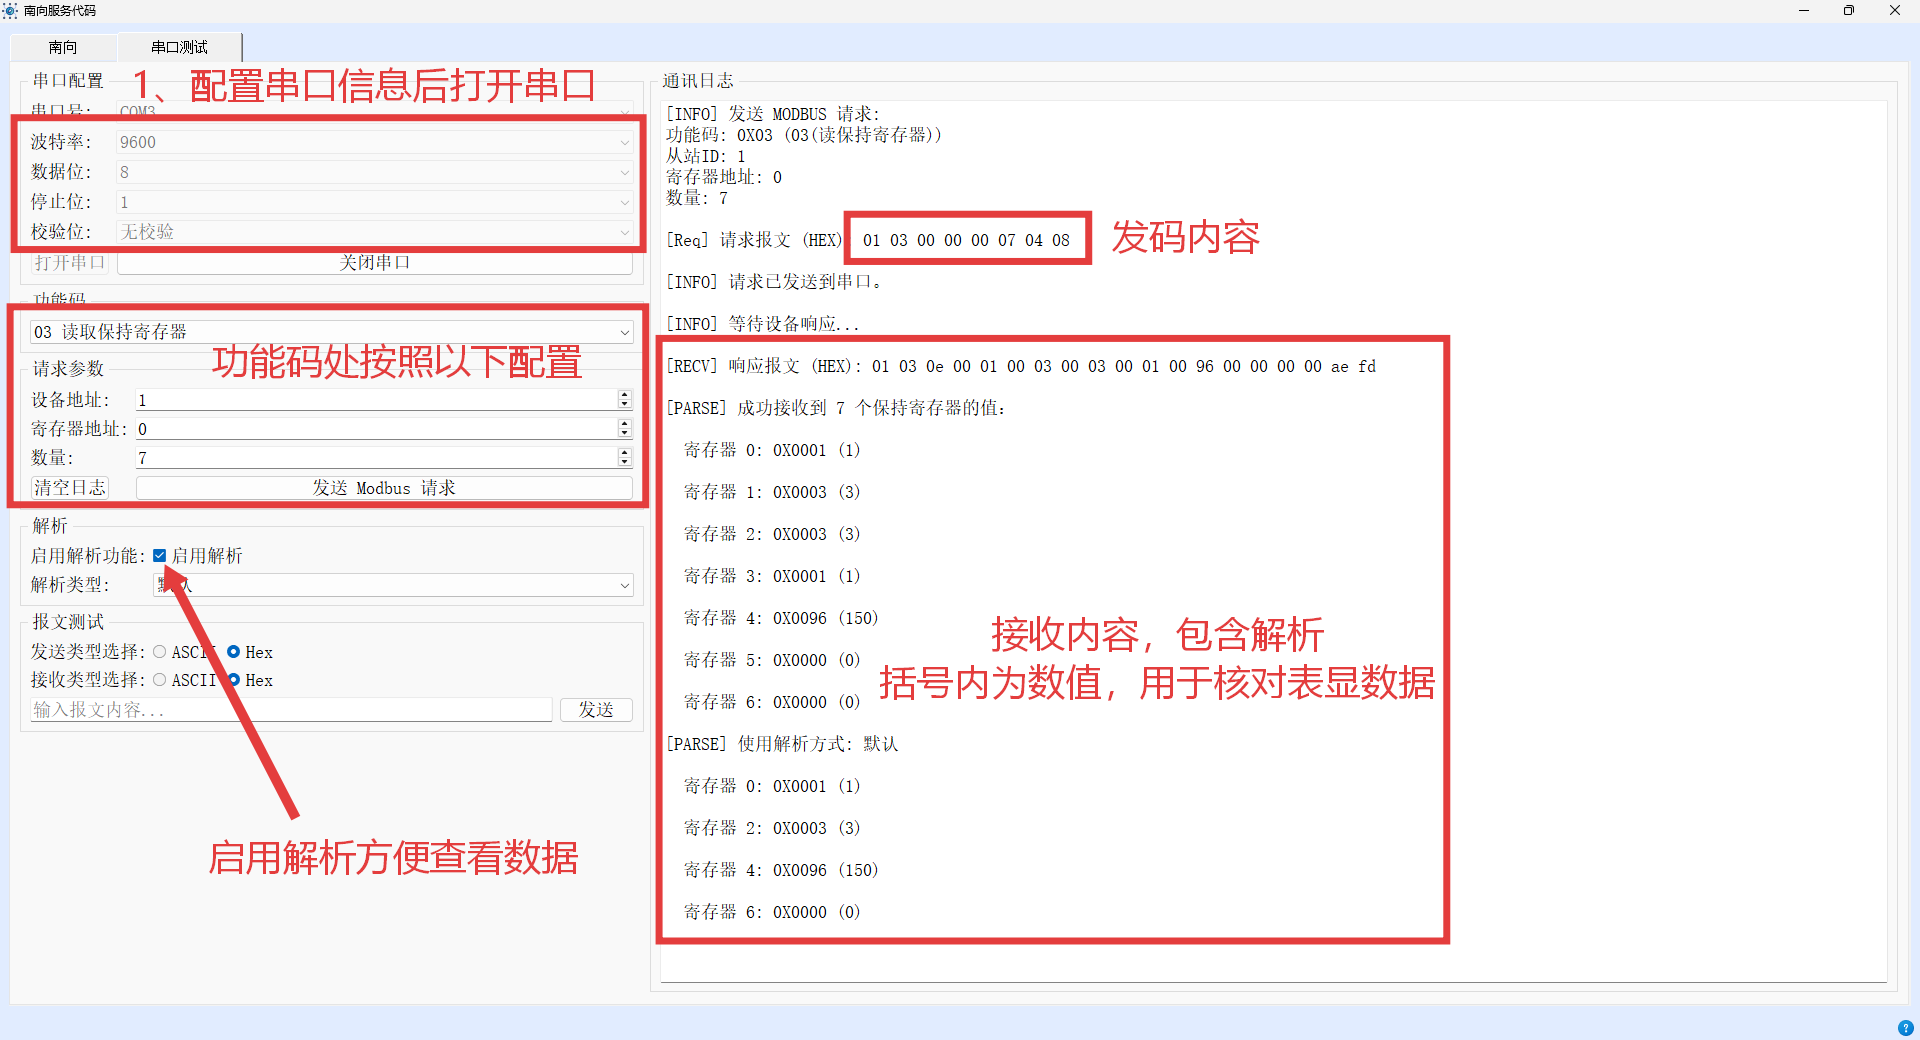This screenshot has width=1920, height=1040.
Task: Switch to the 南向 tab
Action: tap(63, 47)
